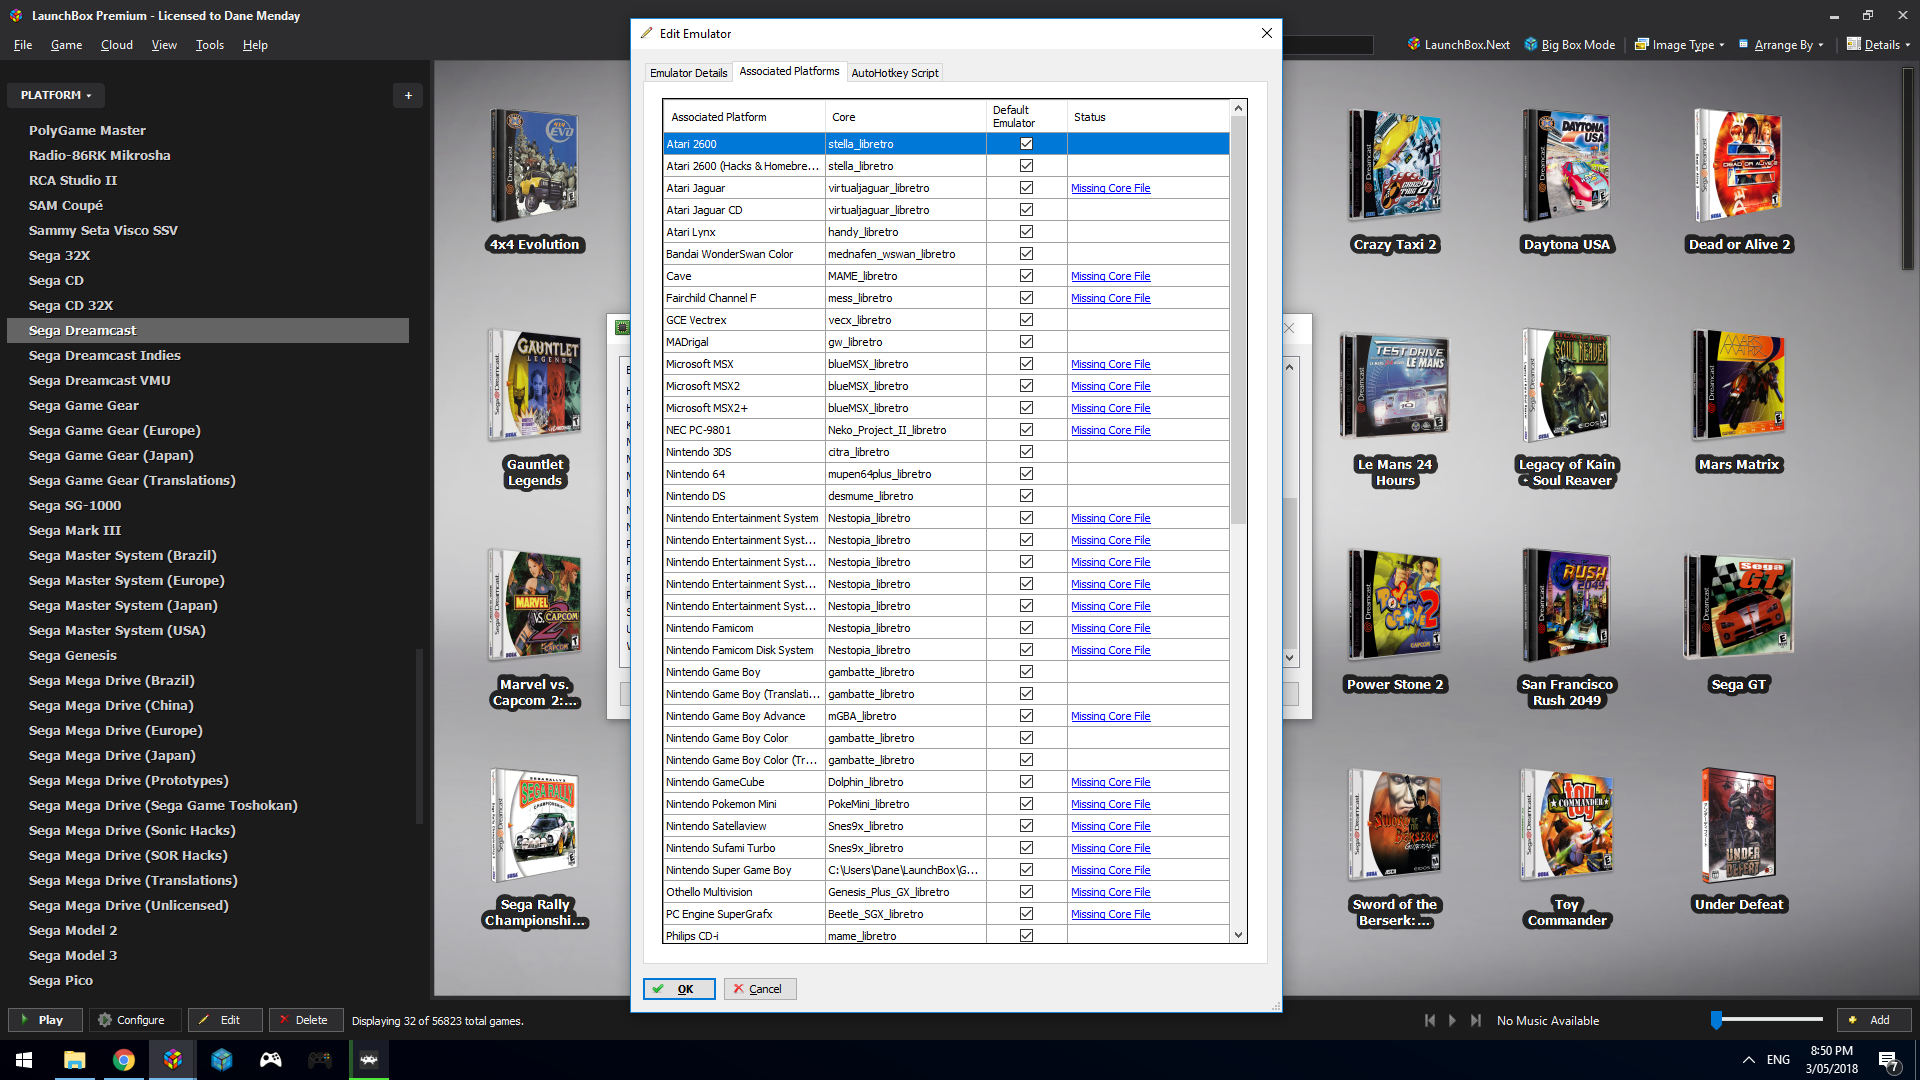Click the next track music control
This screenshot has height=1080, width=1920.
coord(1475,1020)
